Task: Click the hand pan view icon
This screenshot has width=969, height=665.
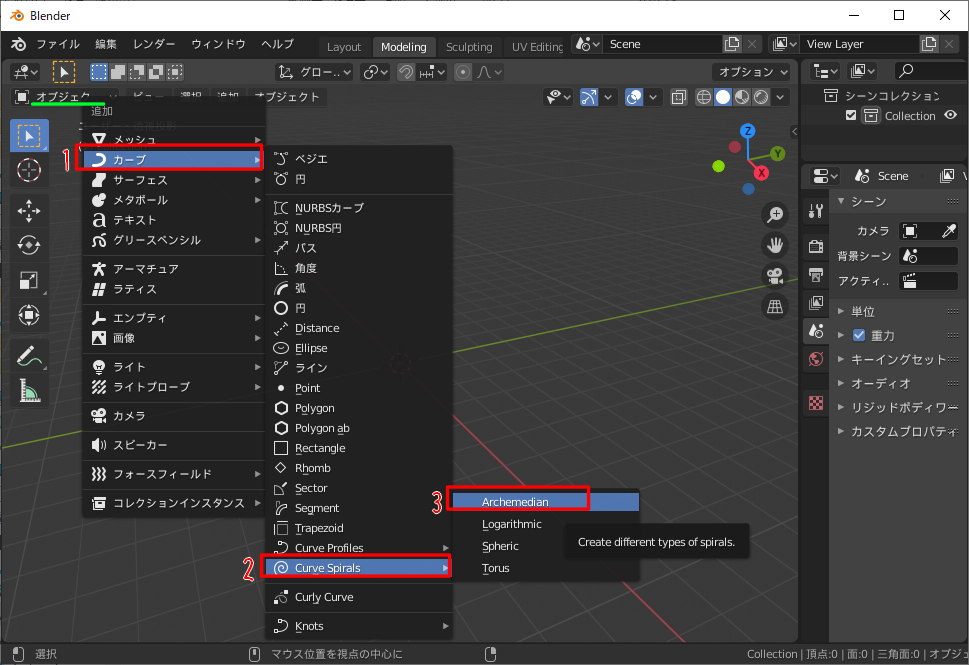Action: pos(775,245)
